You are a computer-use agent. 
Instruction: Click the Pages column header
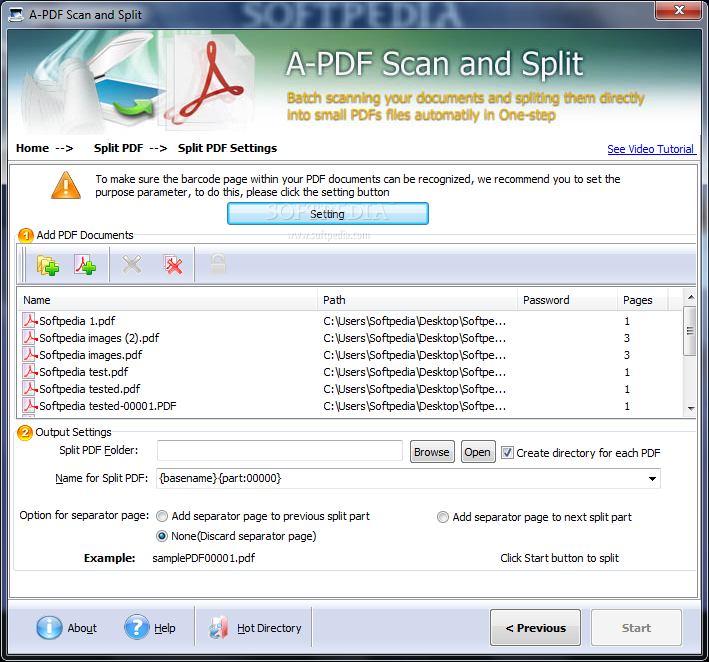[x=642, y=300]
